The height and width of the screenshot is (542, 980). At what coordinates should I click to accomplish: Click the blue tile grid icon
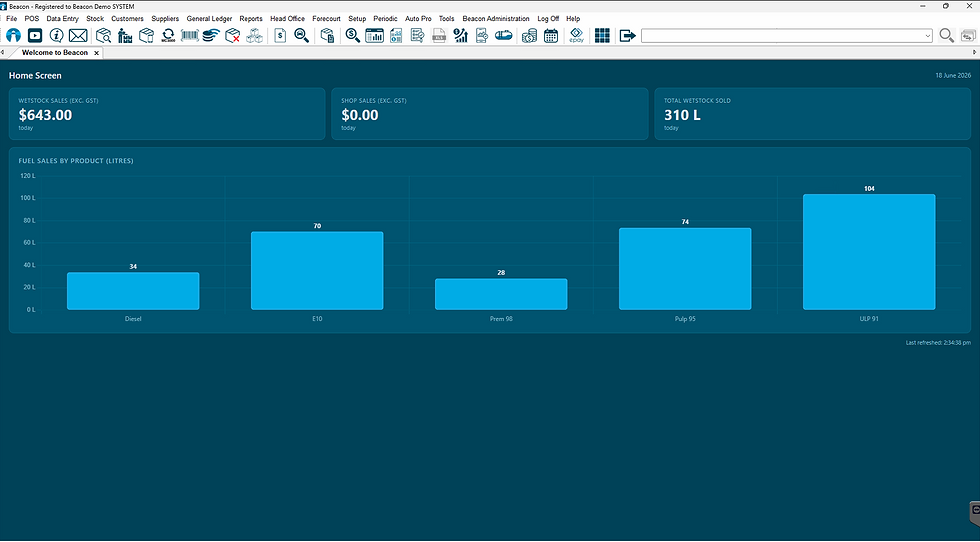pyautogui.click(x=602, y=36)
